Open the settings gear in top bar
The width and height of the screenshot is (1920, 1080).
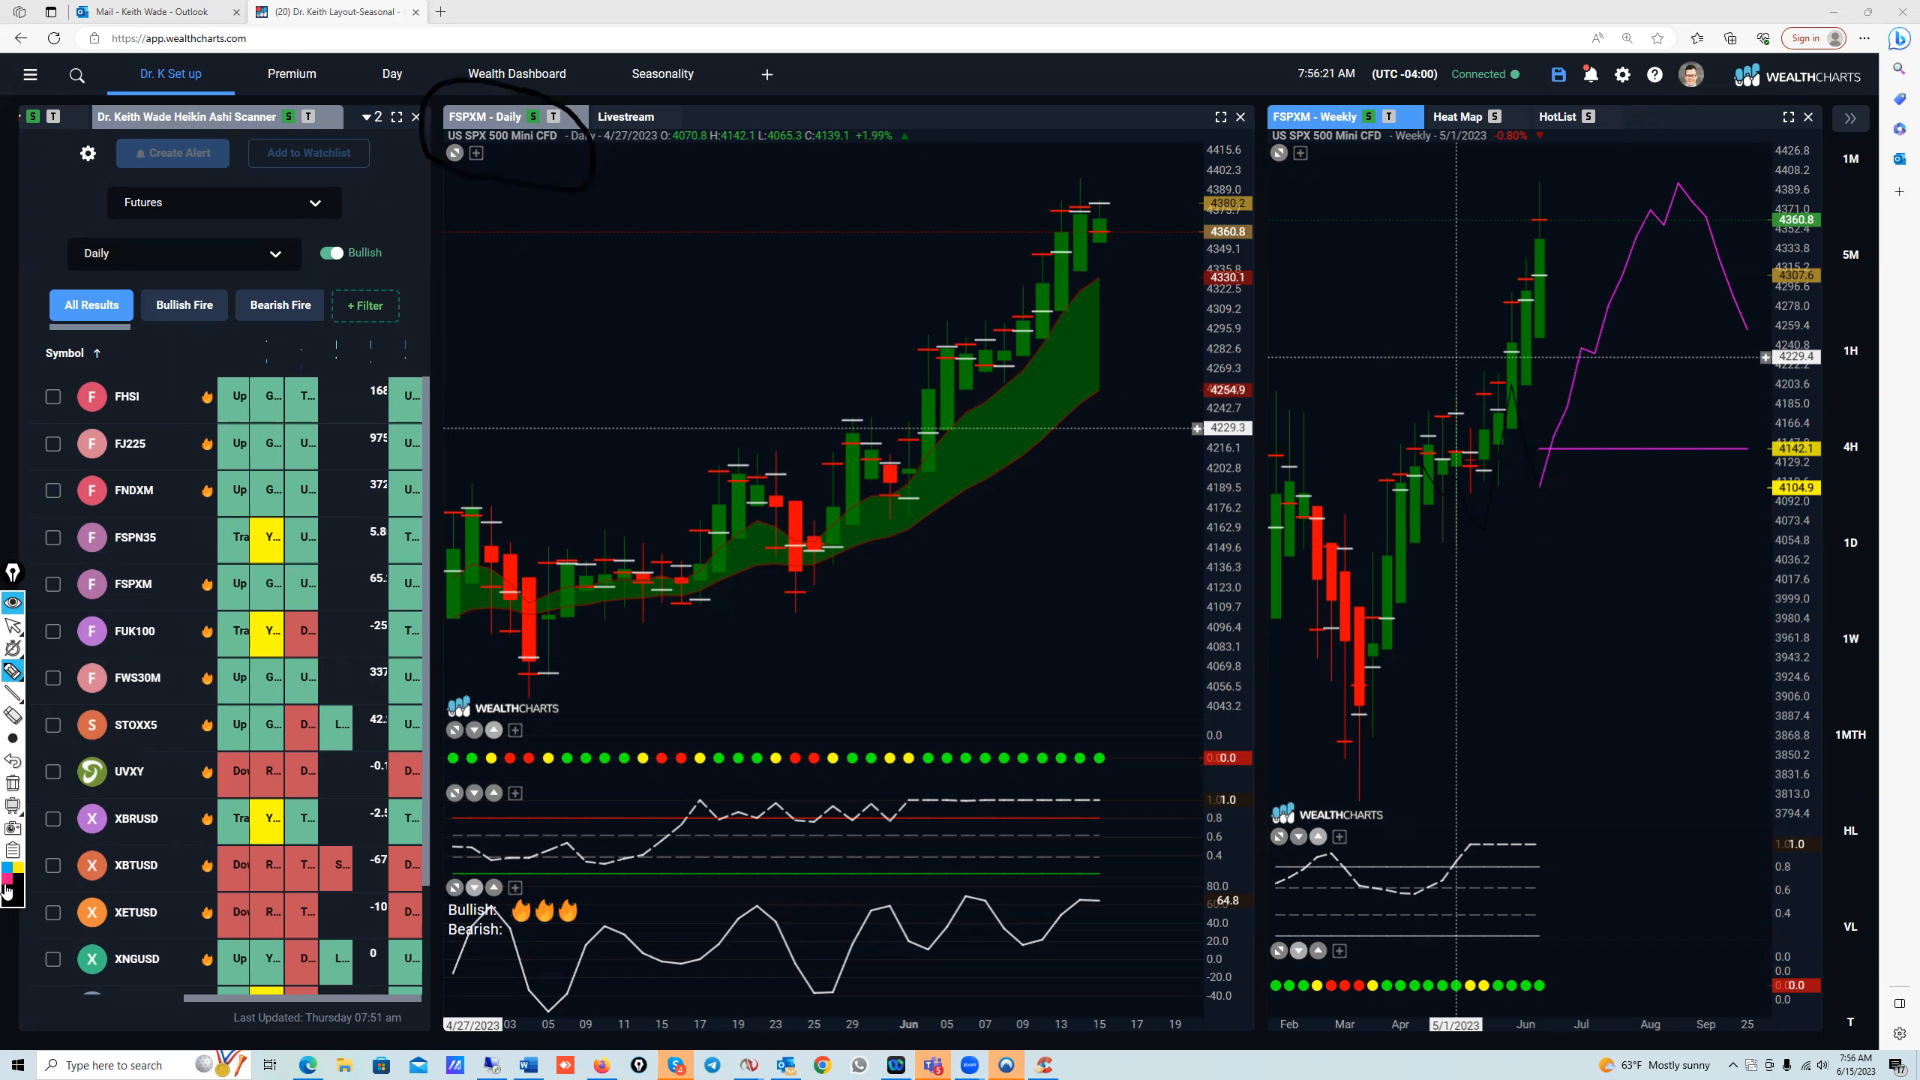[x=1622, y=74]
